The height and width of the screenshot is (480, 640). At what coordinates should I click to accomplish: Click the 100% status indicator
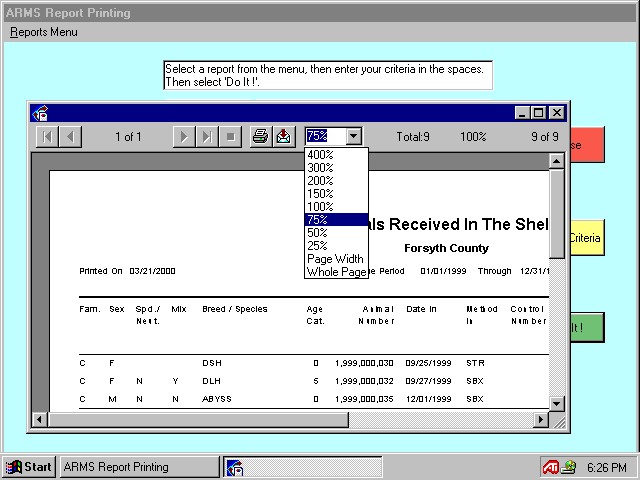(473, 136)
